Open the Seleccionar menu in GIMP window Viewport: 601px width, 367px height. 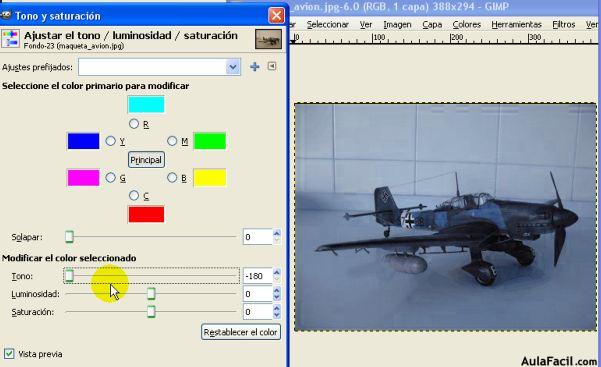pos(328,25)
